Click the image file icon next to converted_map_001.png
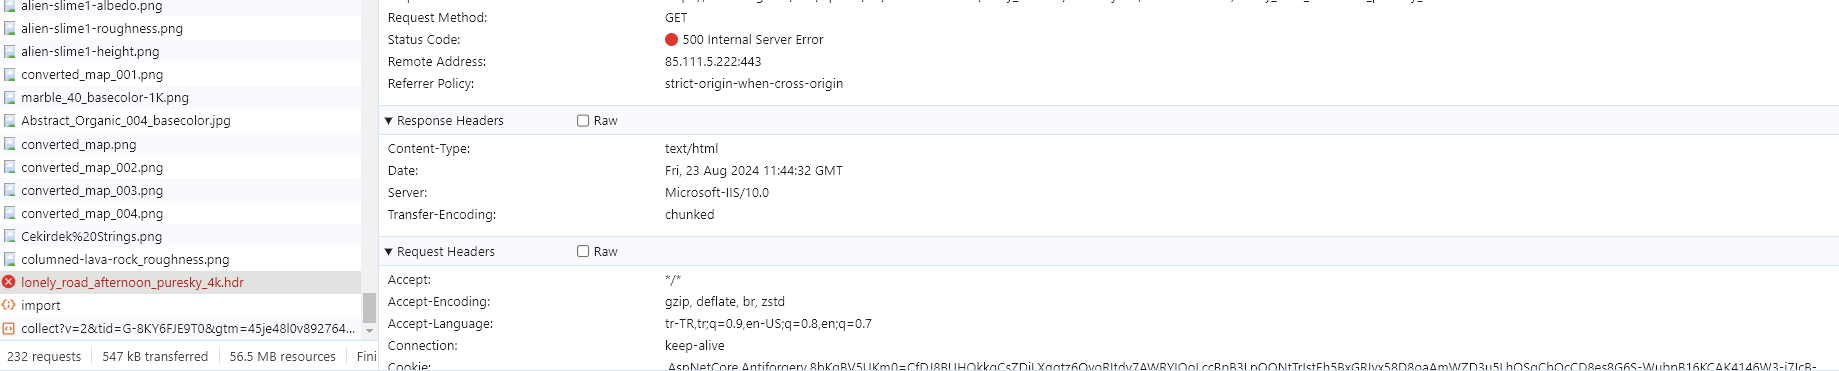Screen dimensions: 1839x371 [9, 74]
